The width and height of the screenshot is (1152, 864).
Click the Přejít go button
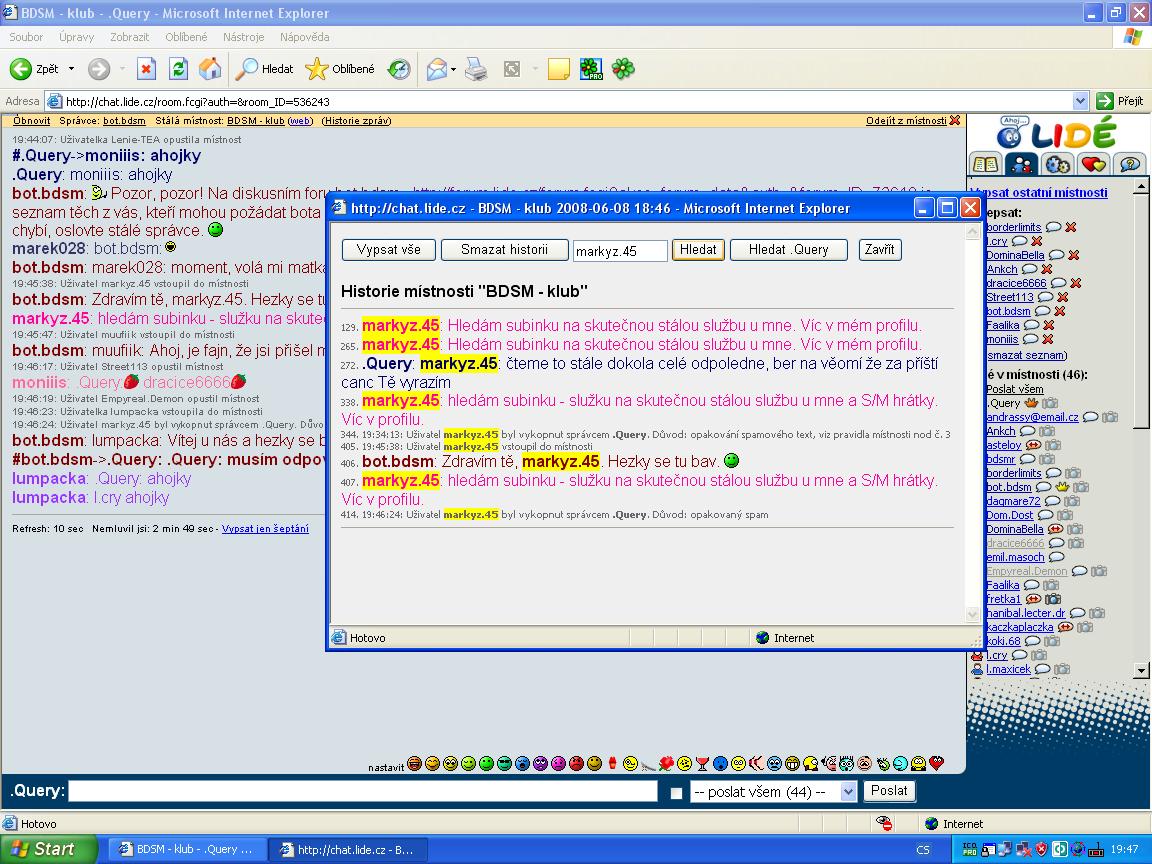coord(1120,101)
